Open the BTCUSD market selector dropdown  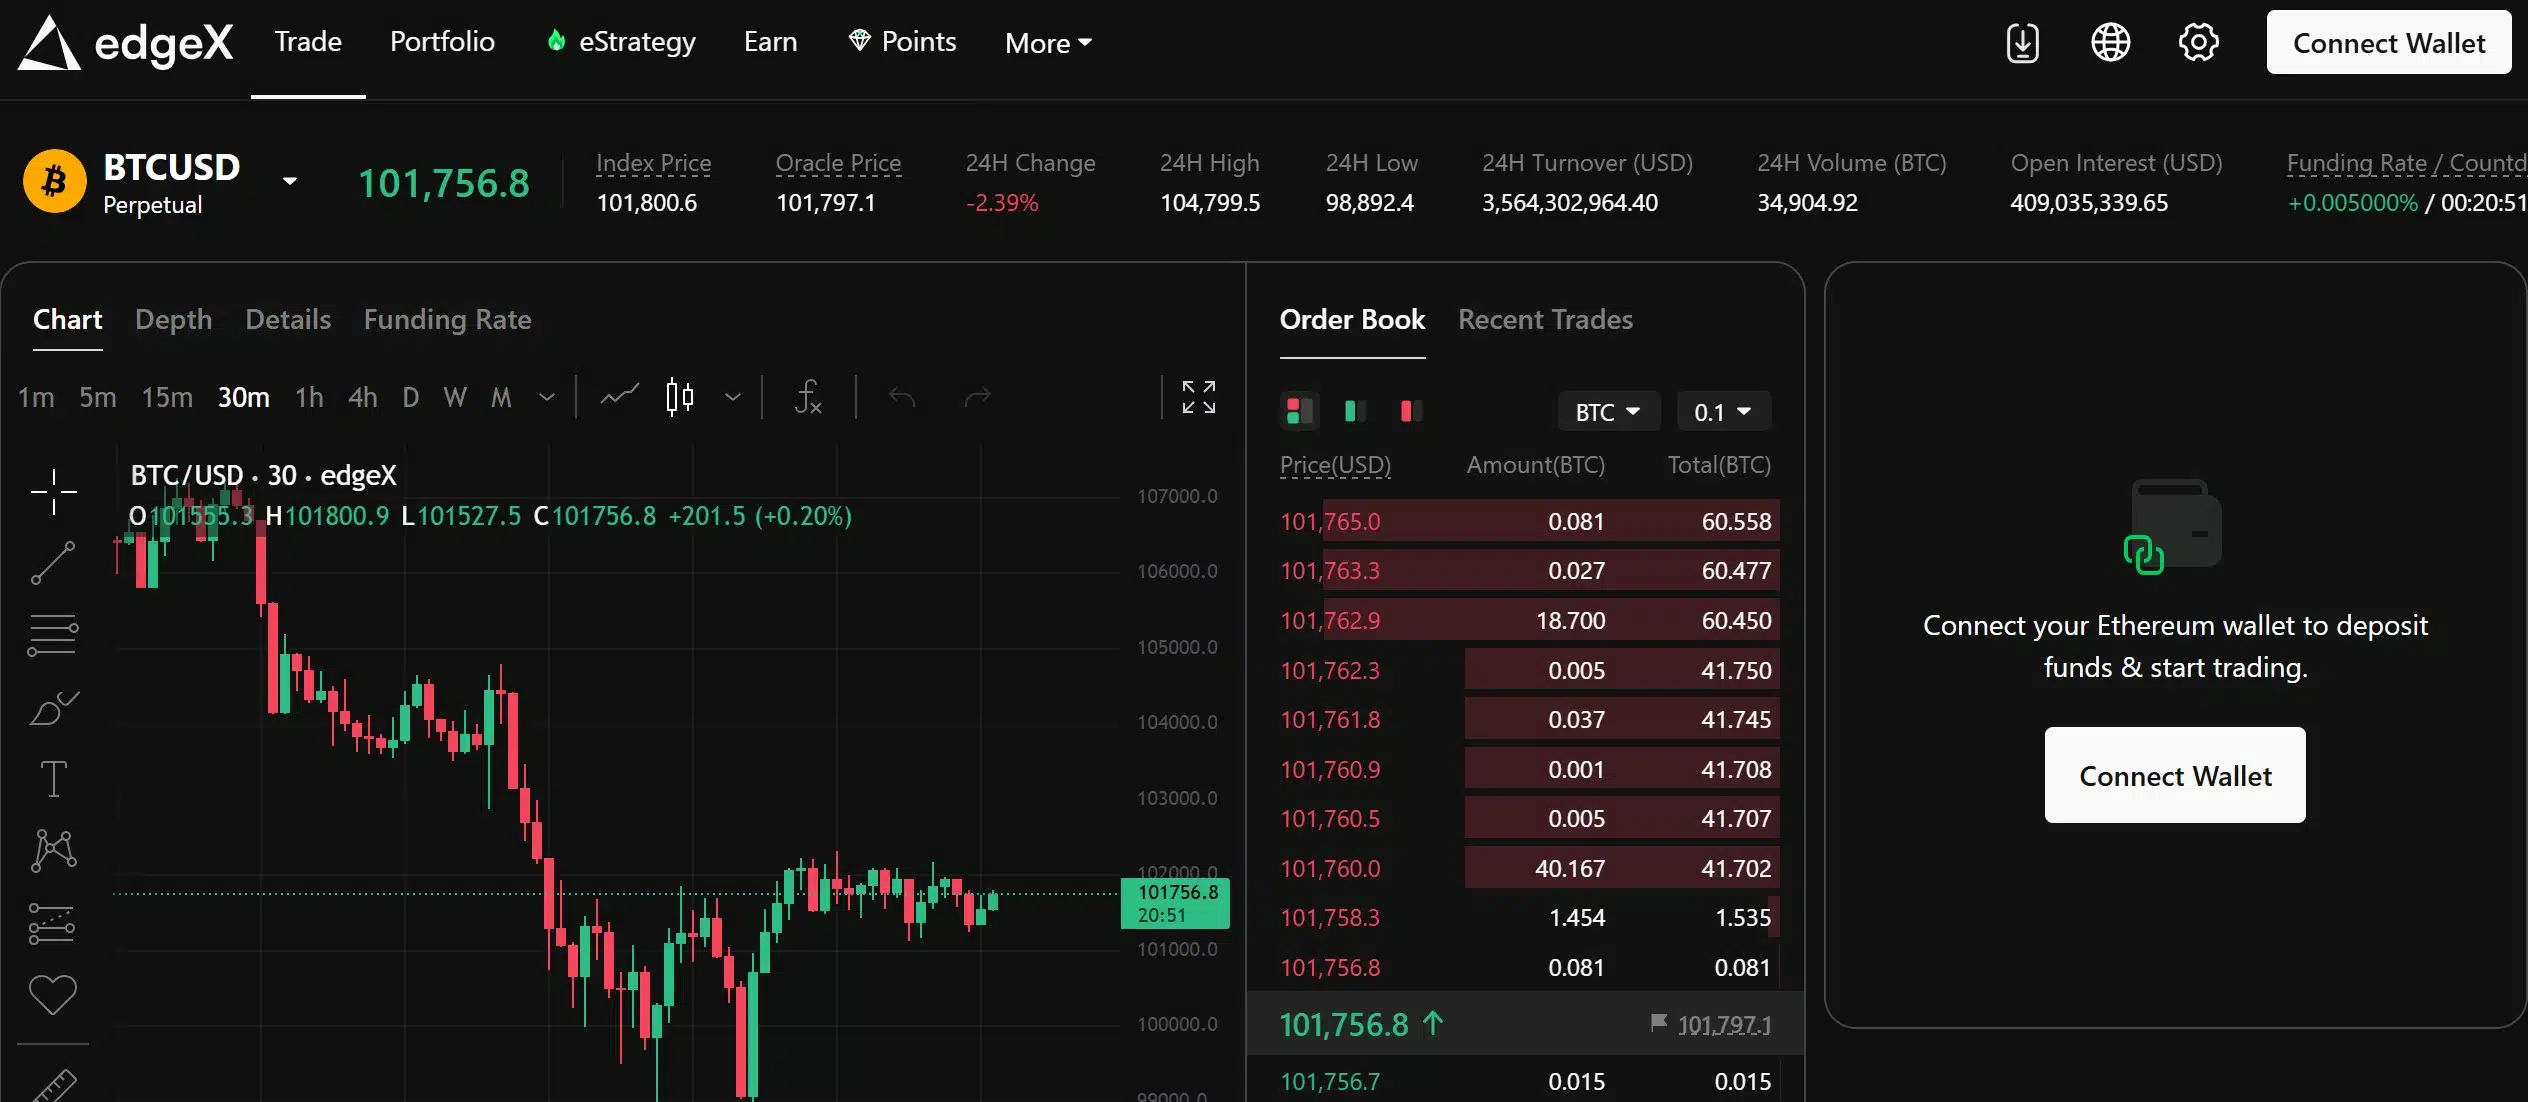(288, 180)
